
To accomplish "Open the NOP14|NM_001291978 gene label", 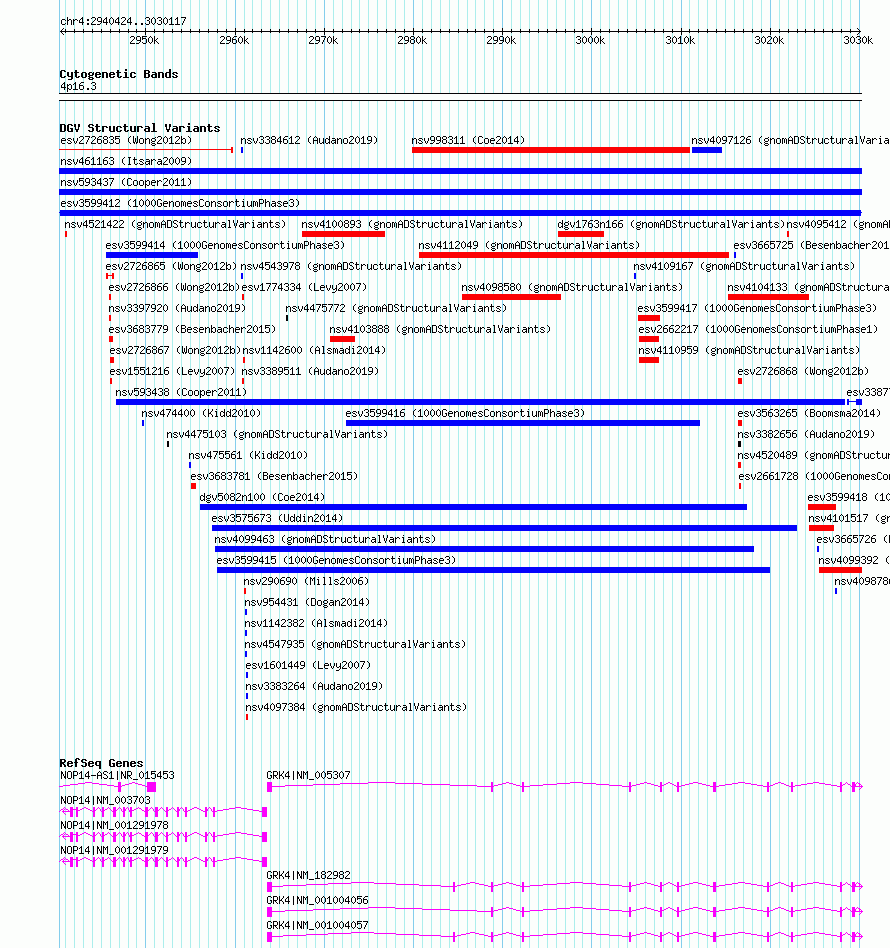I will [114, 825].
